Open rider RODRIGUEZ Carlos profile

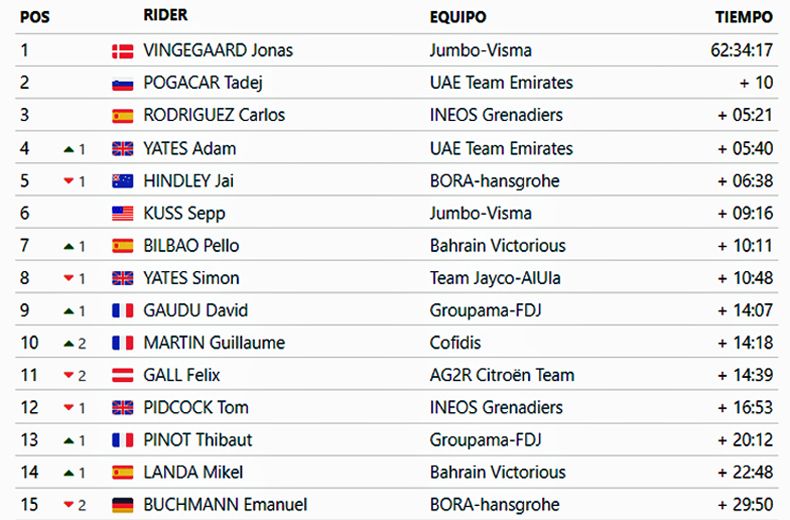214,115
